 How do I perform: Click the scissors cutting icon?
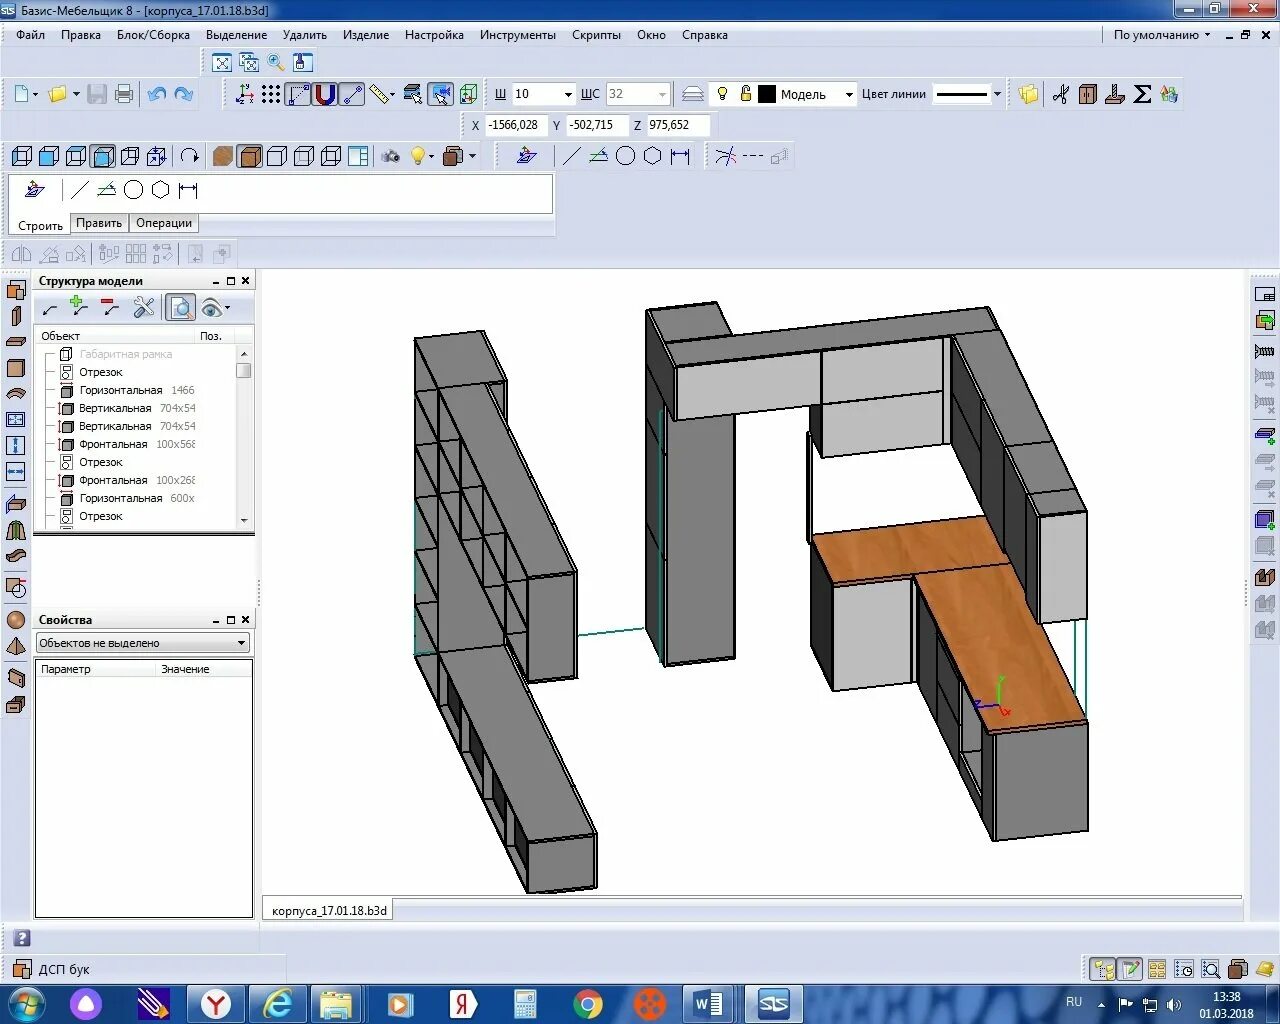click(x=1061, y=94)
